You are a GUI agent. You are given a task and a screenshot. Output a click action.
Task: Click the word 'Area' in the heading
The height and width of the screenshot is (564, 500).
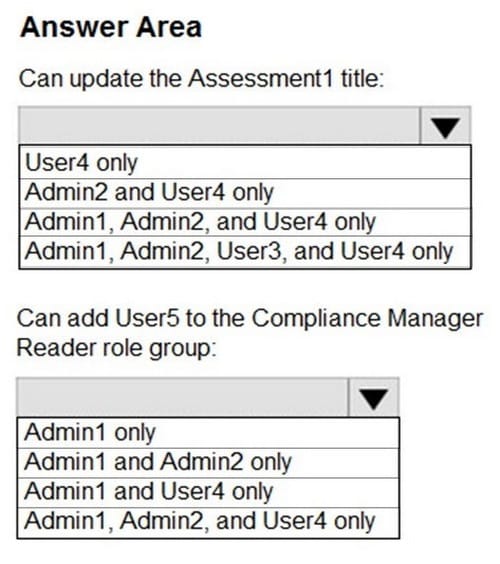tap(169, 27)
